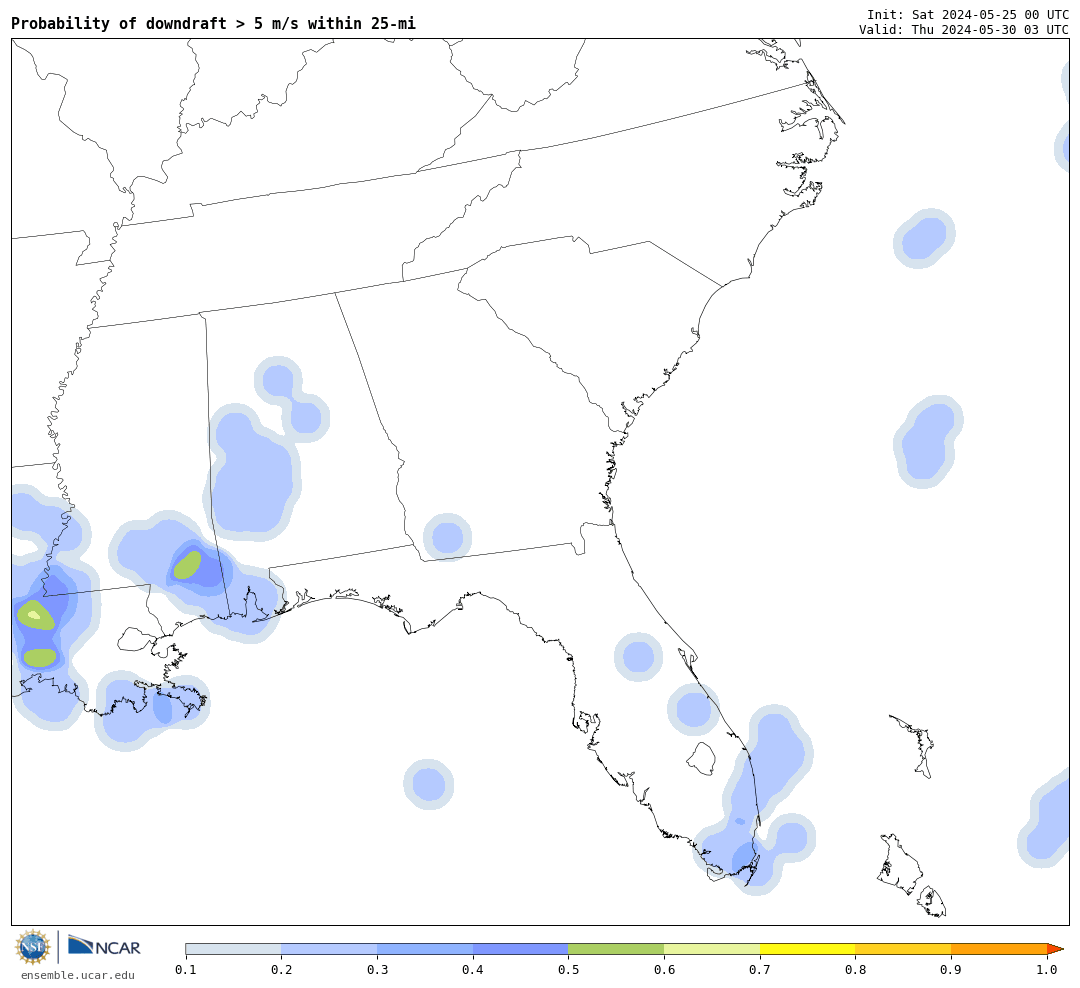Click the ensemble.ucar.edu text
The height and width of the screenshot is (988, 1080).
(78, 975)
